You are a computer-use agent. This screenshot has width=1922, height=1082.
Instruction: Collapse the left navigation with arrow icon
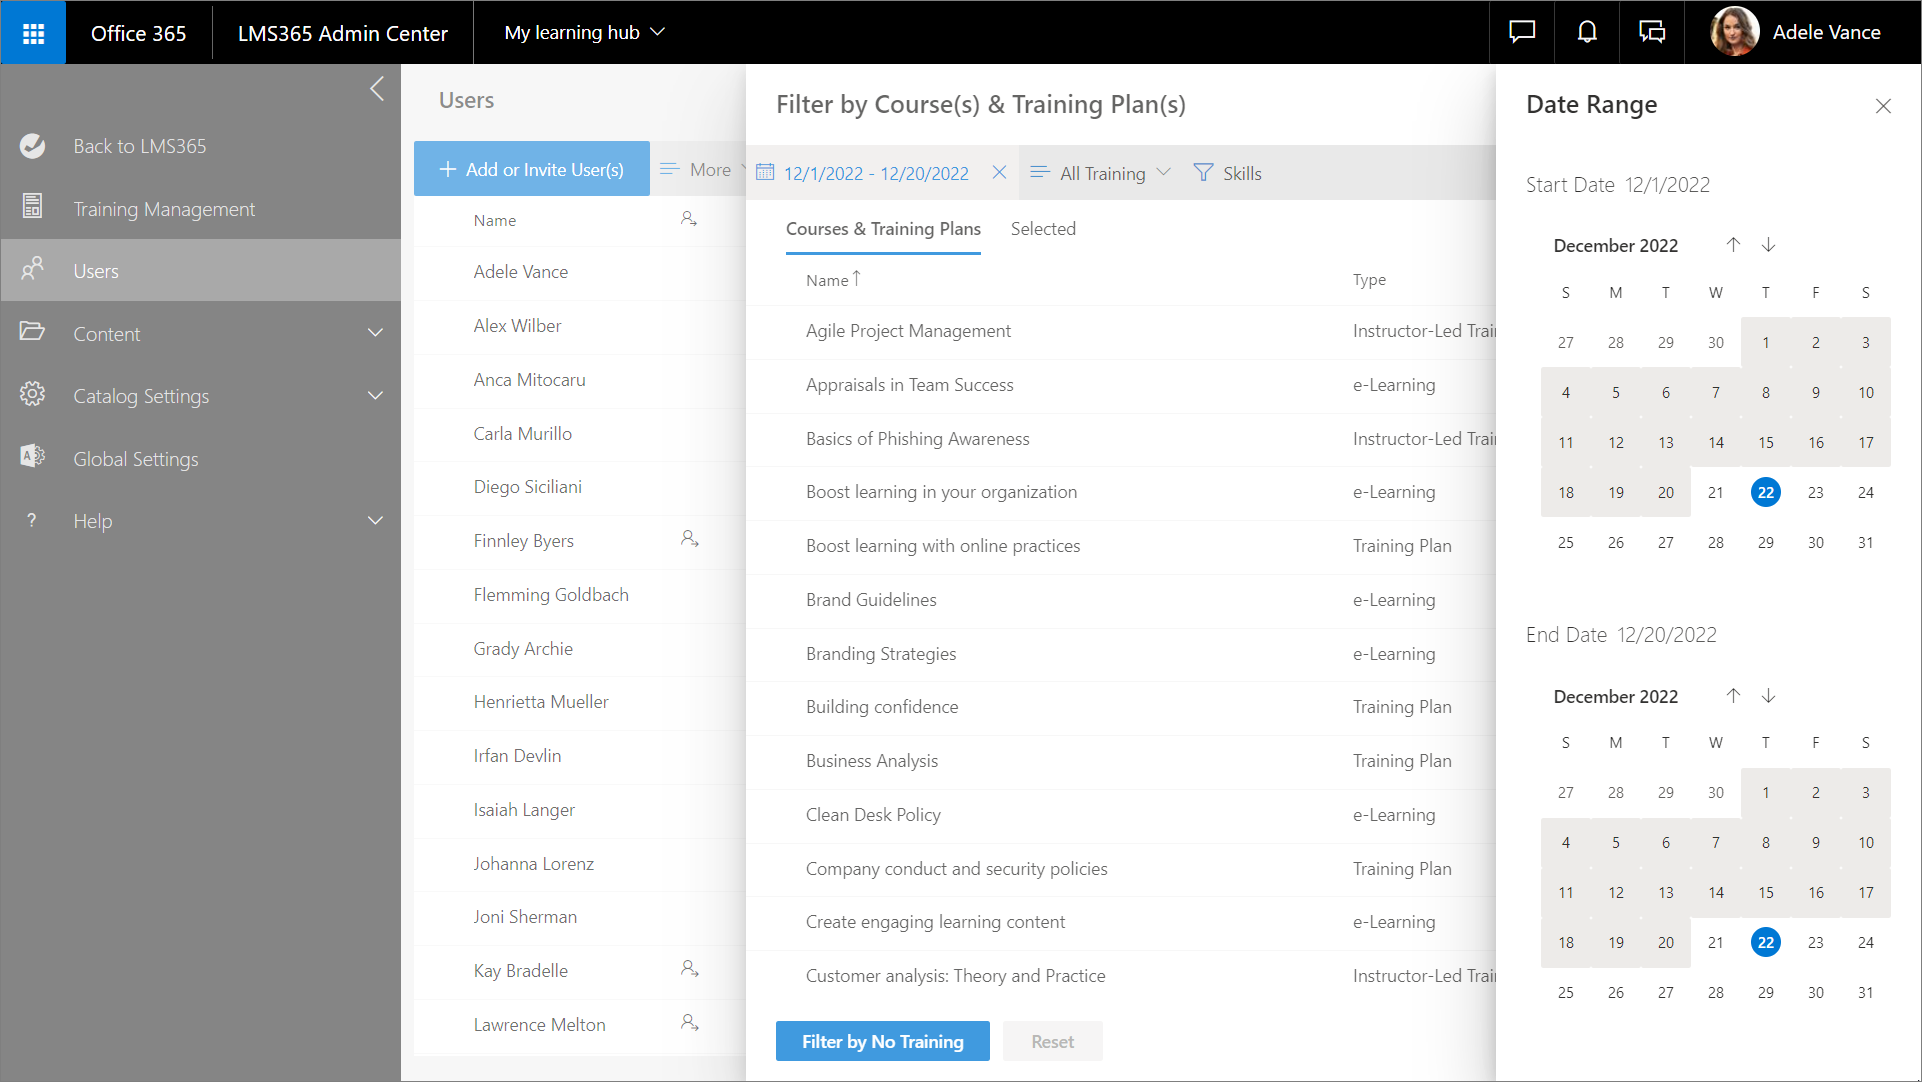point(377,89)
